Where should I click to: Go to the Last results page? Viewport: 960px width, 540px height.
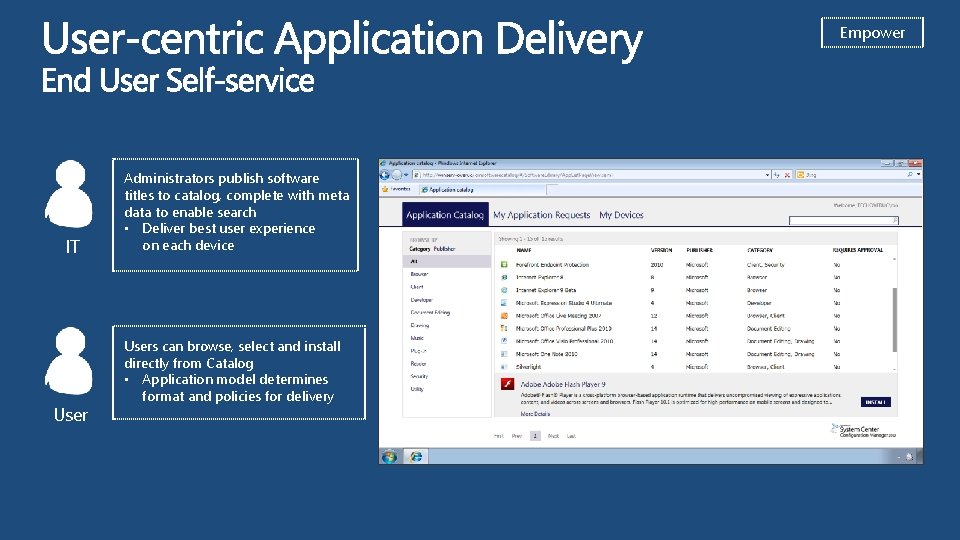(x=571, y=436)
